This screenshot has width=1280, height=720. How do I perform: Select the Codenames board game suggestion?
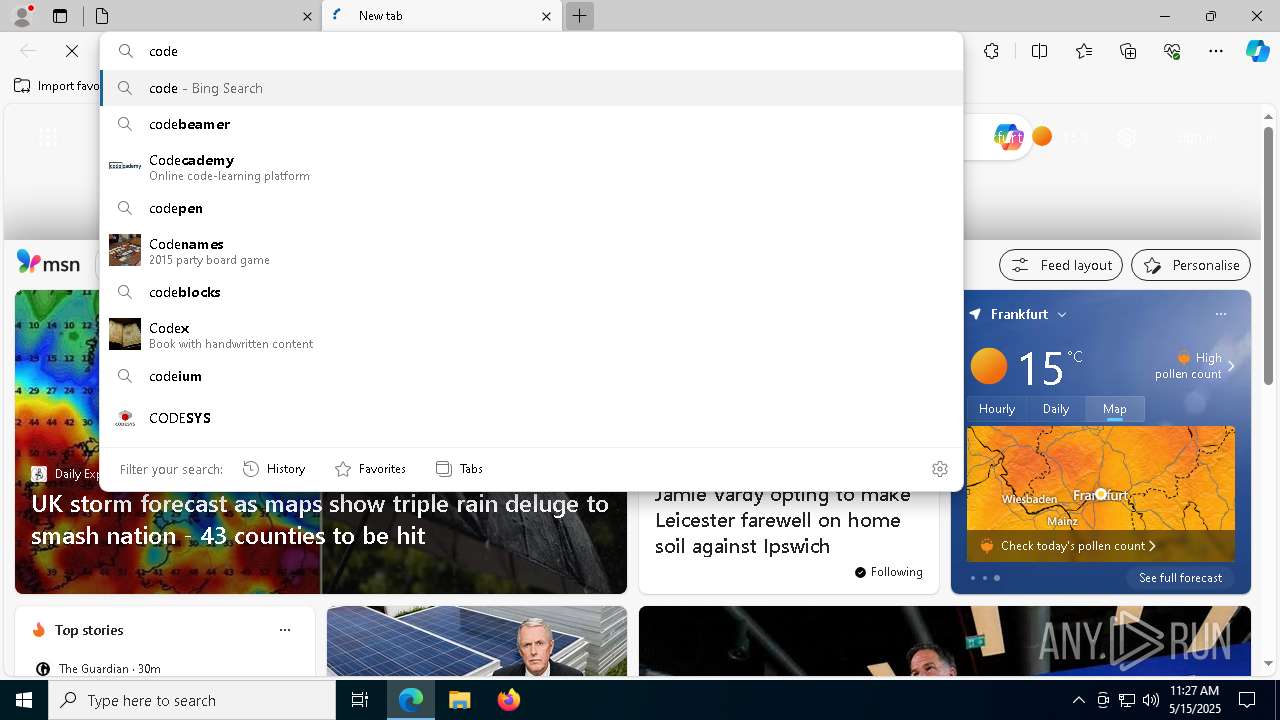coord(531,251)
